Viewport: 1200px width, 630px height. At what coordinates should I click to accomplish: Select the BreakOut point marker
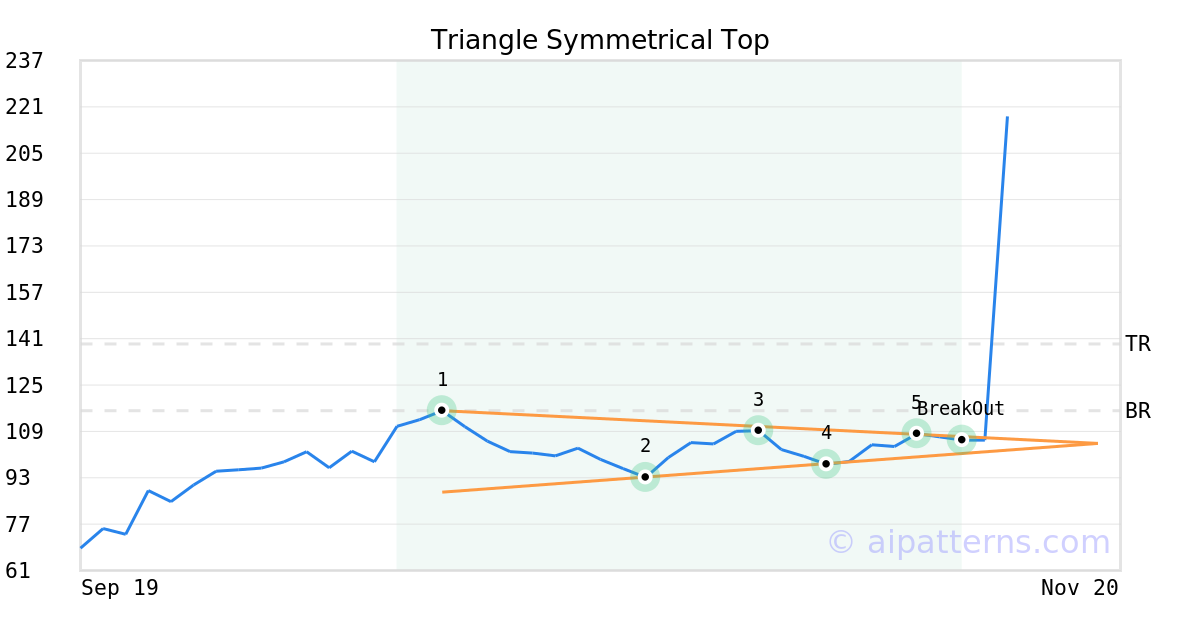961,439
